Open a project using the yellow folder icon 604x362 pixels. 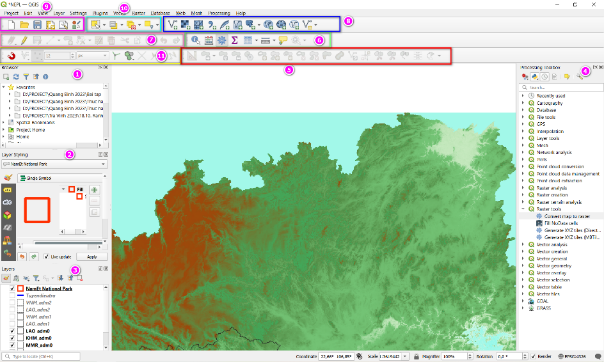tap(24, 25)
